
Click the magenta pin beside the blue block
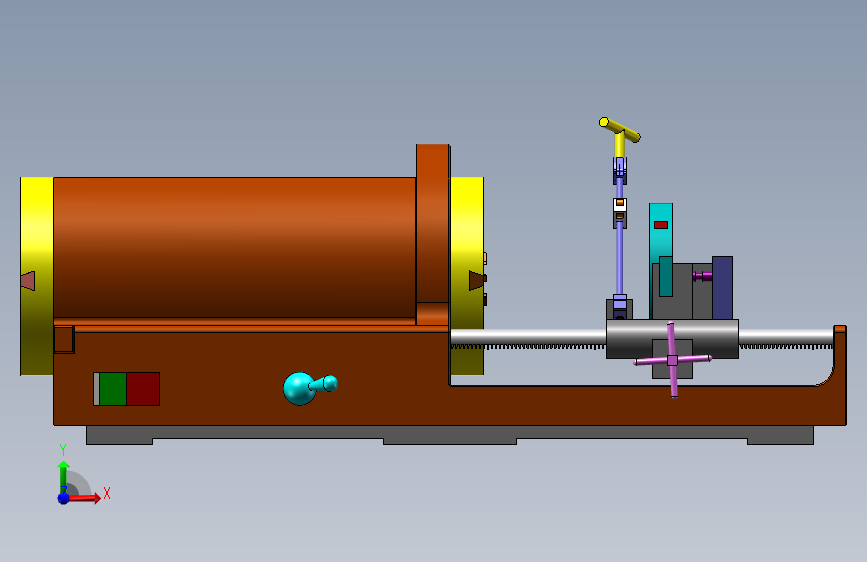click(x=702, y=275)
